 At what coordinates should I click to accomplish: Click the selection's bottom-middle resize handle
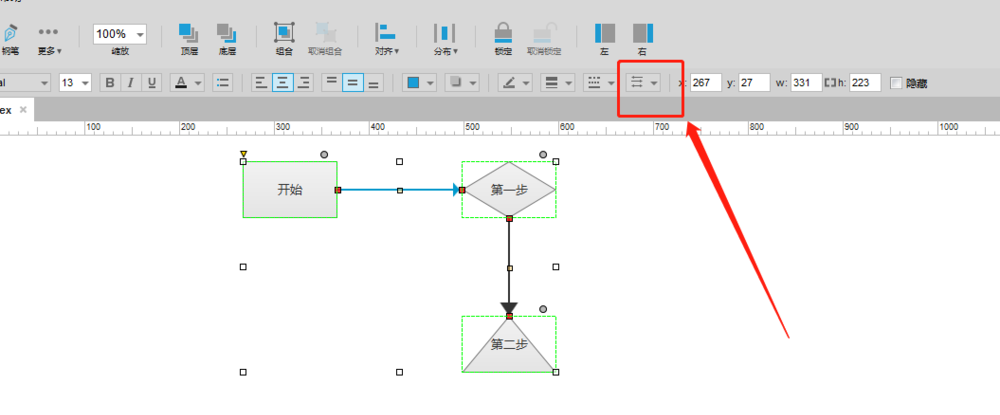pyautogui.click(x=400, y=372)
